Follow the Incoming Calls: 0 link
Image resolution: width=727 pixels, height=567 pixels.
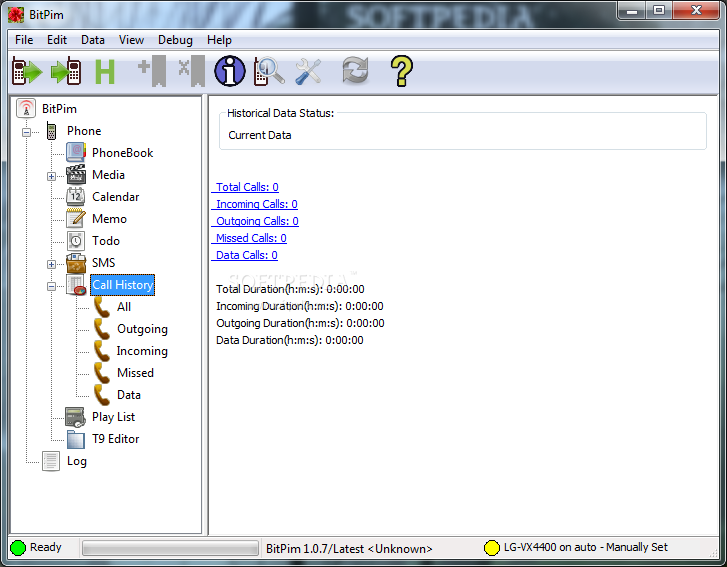[x=255, y=204]
